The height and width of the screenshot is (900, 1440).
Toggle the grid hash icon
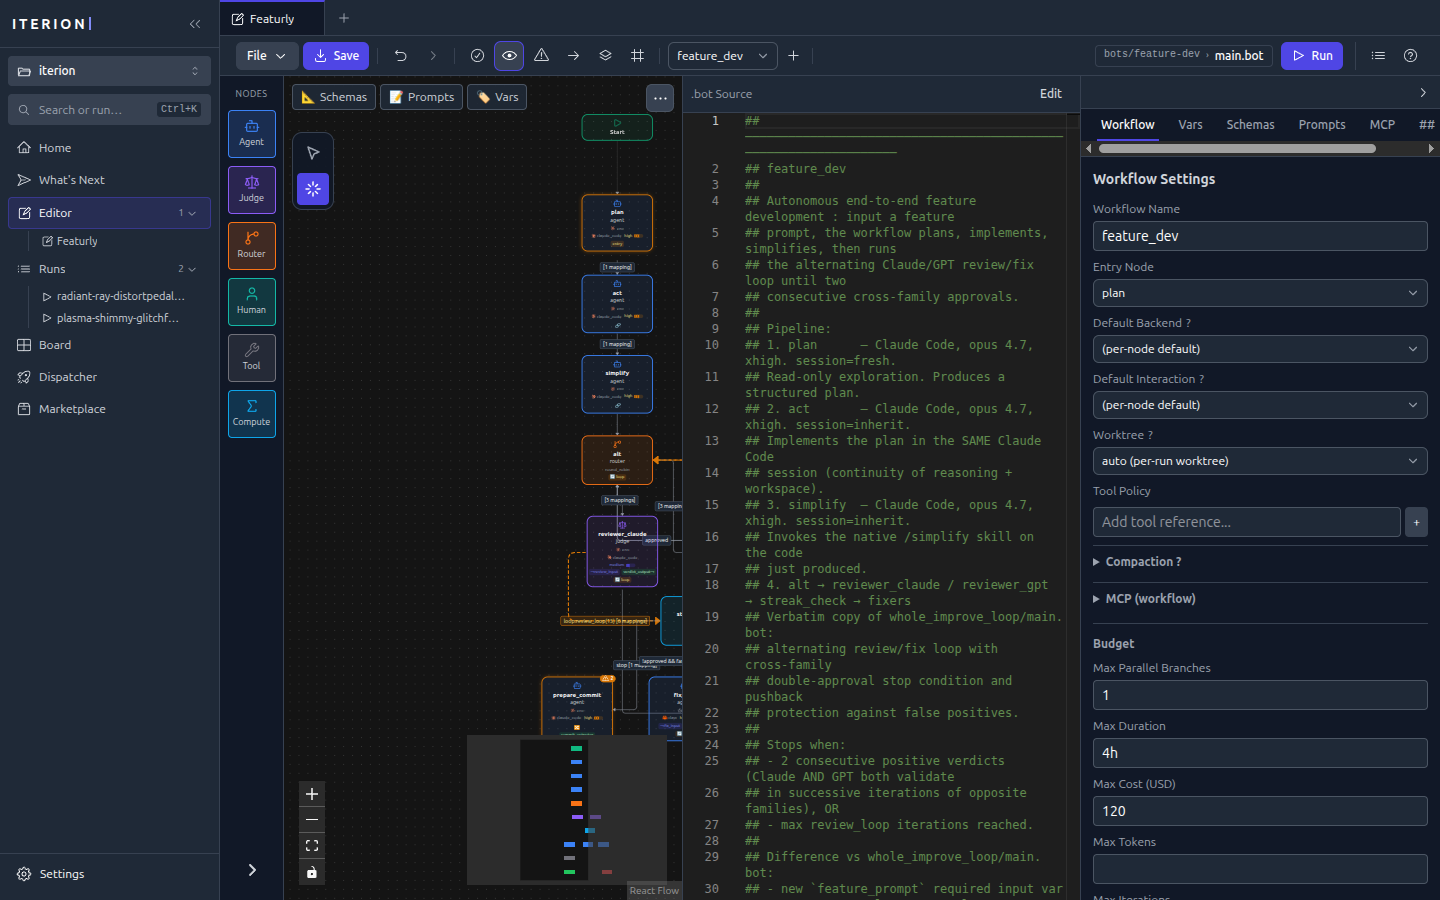point(637,56)
